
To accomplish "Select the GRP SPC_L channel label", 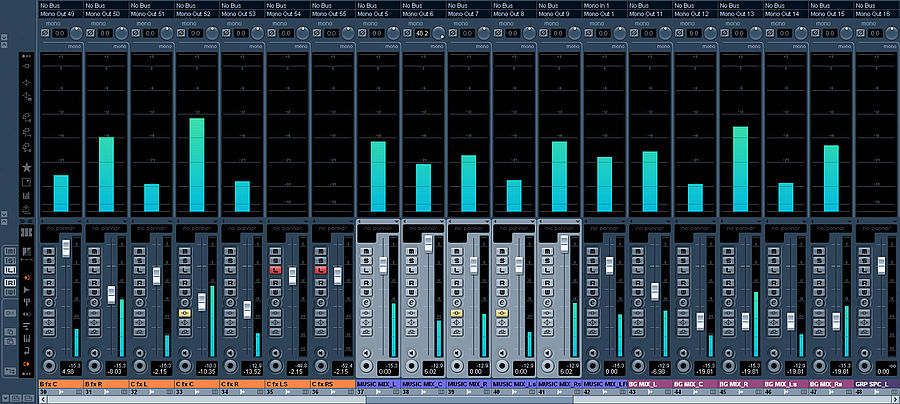I will [x=877, y=383].
